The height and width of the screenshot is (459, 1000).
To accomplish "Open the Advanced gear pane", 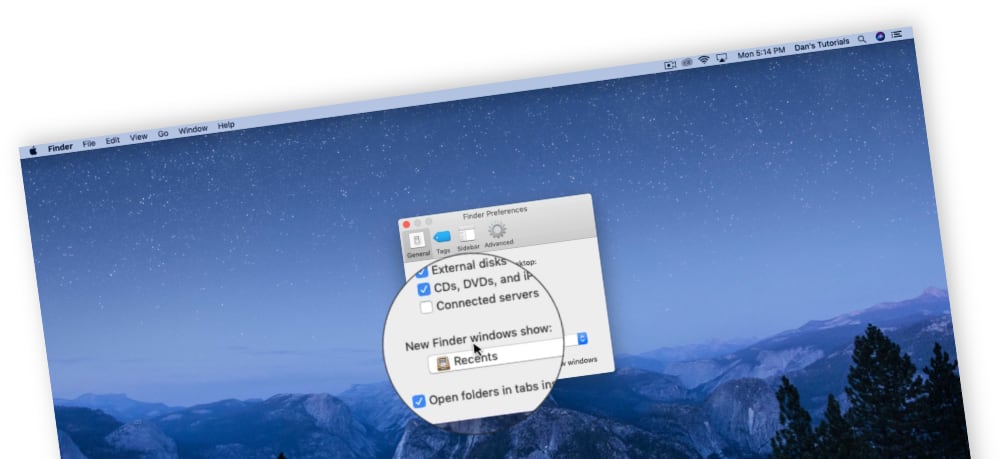I will click(497, 233).
